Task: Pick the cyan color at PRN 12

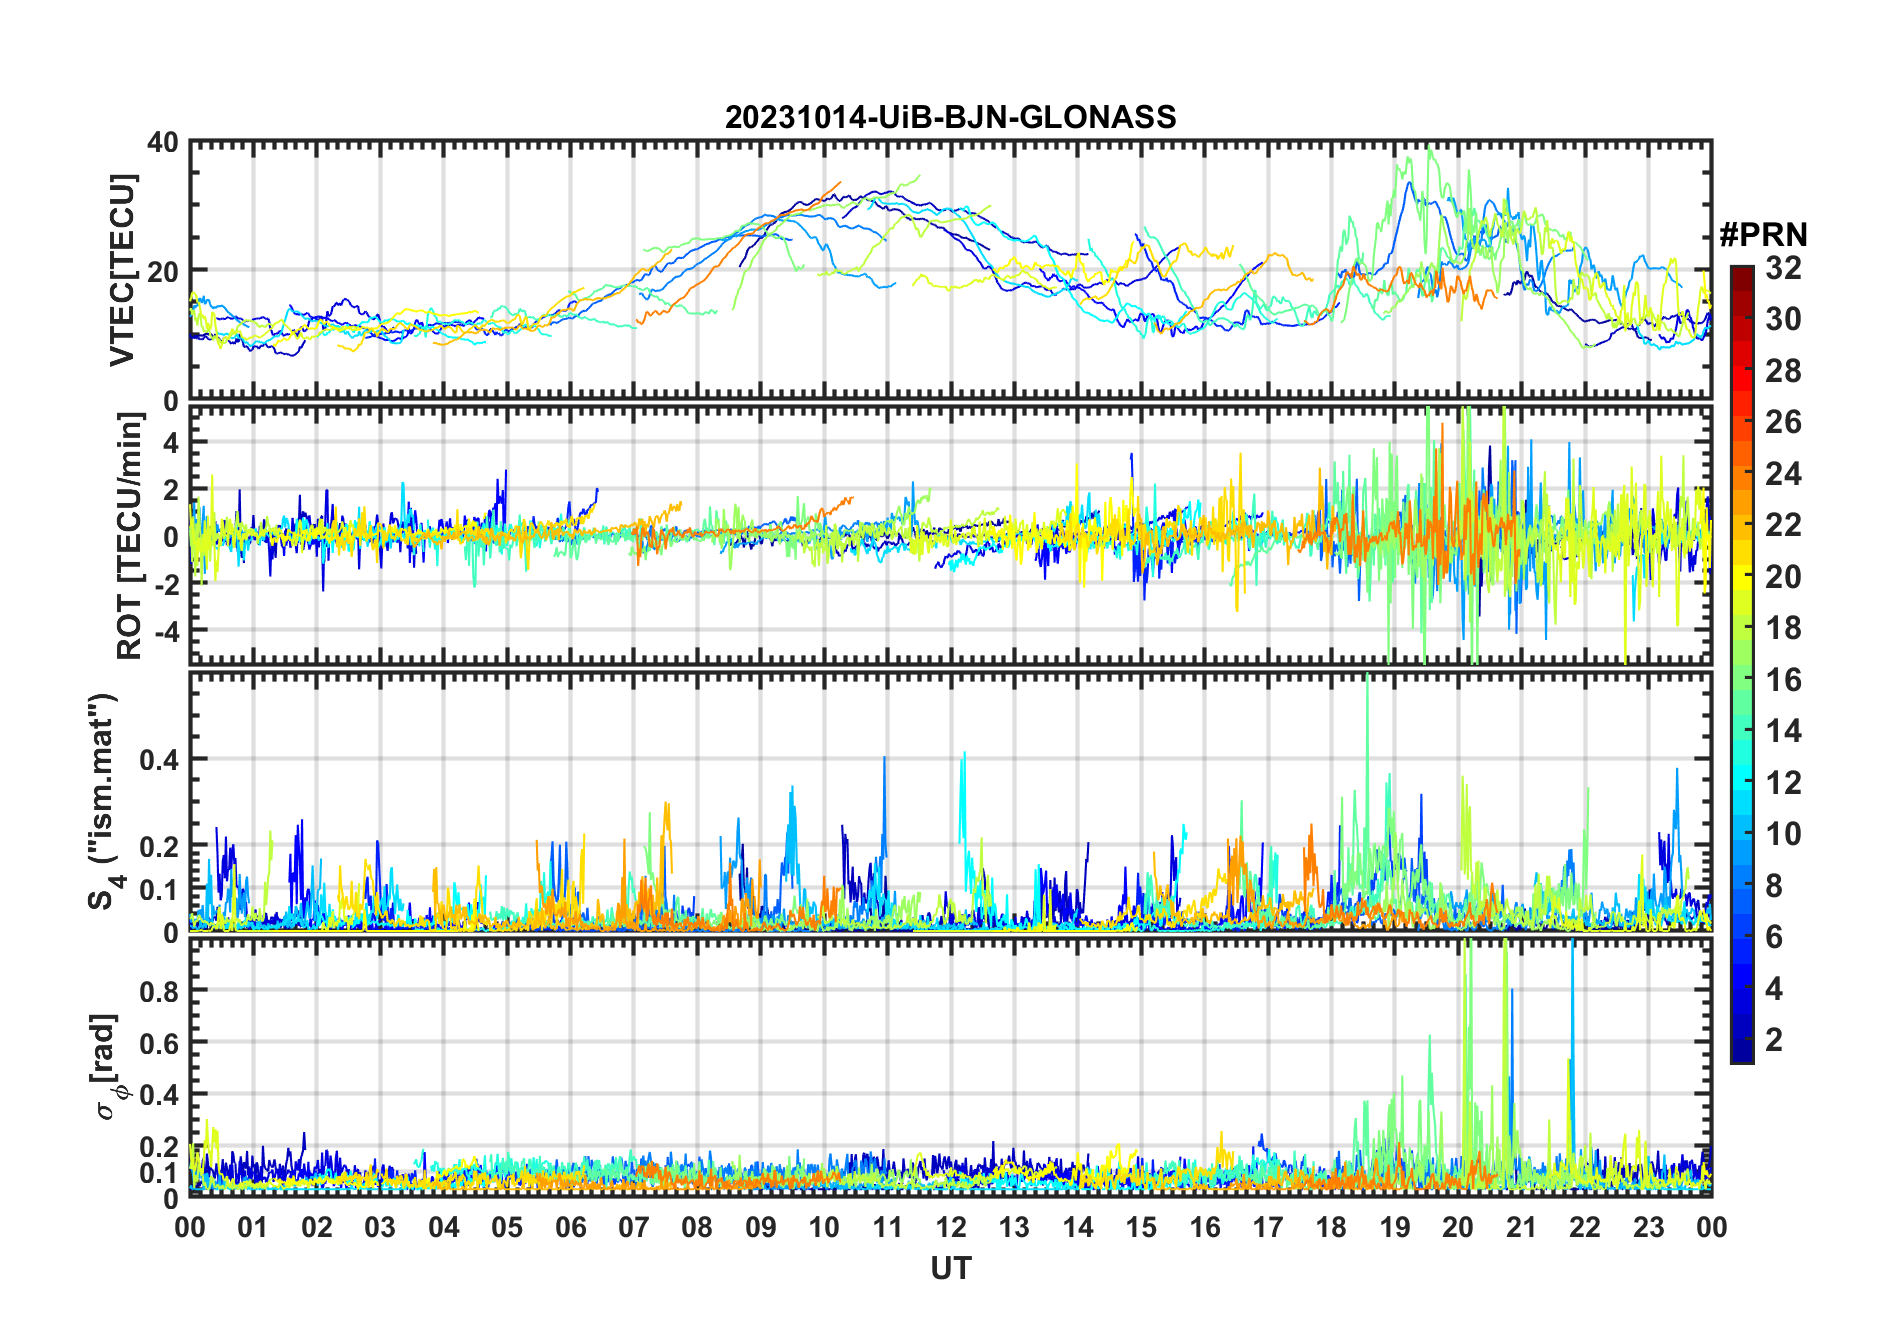Action: tap(1742, 782)
